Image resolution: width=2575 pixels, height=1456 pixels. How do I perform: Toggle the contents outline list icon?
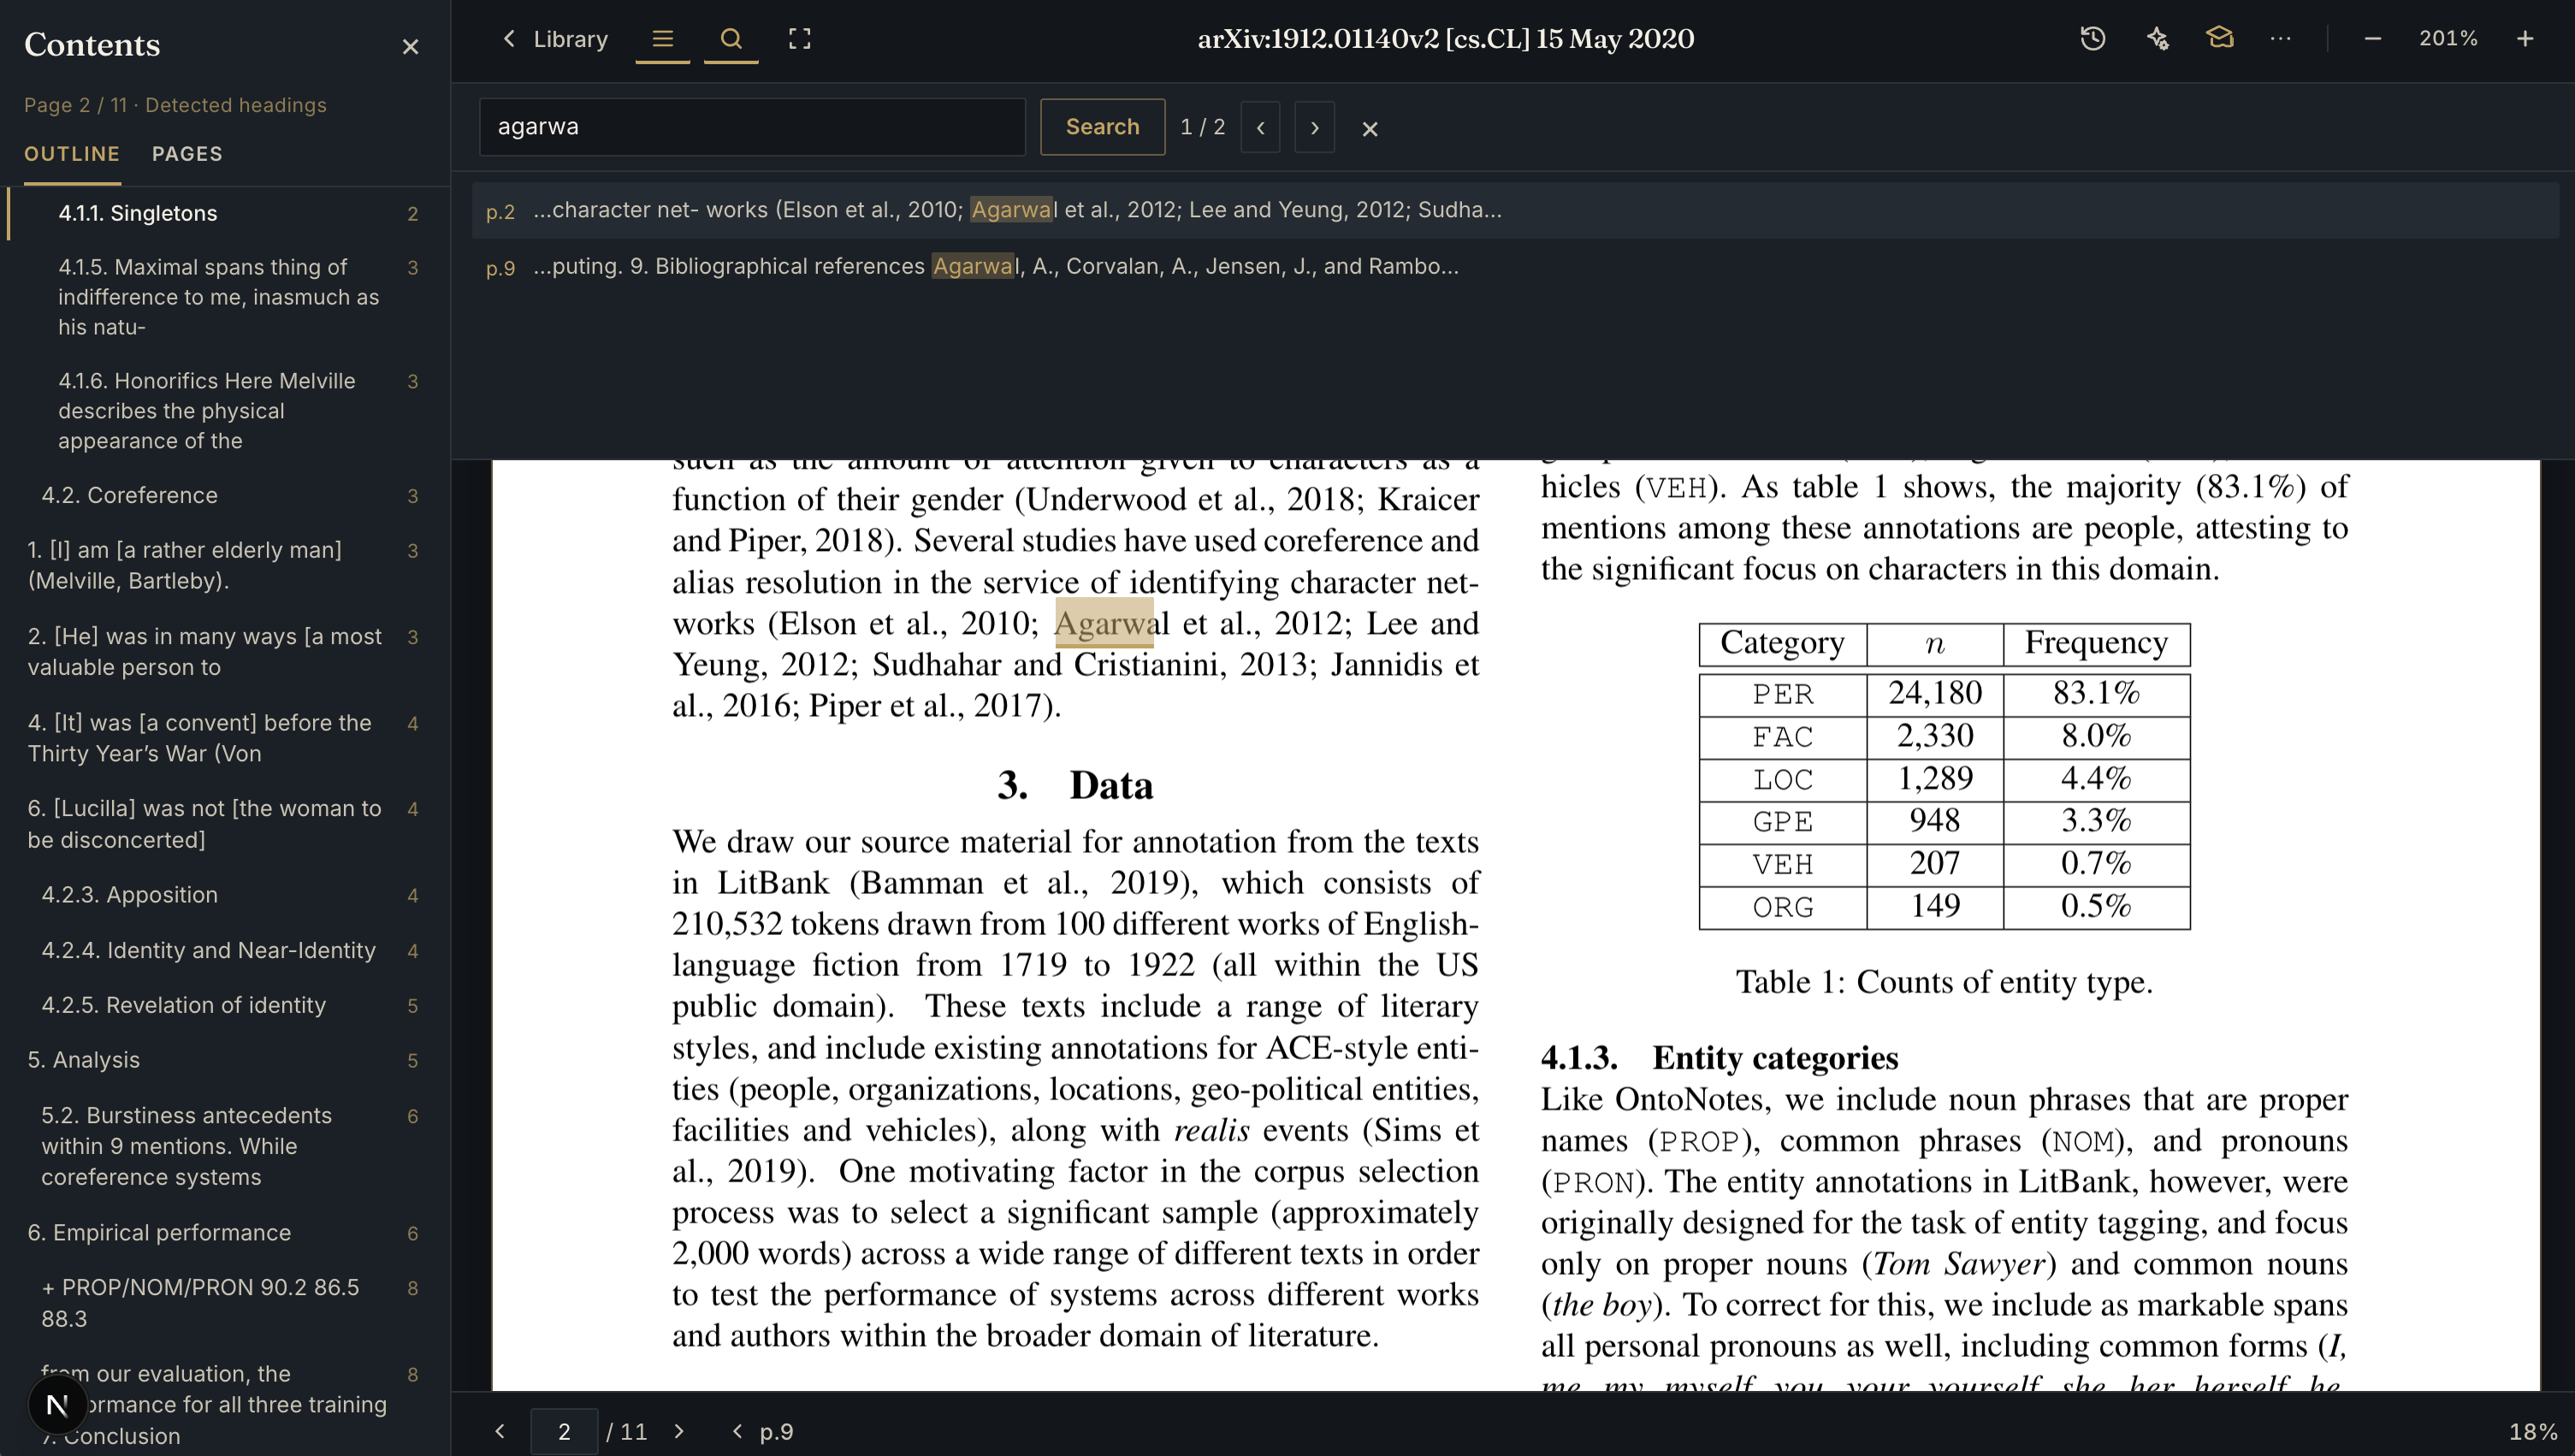click(x=662, y=39)
